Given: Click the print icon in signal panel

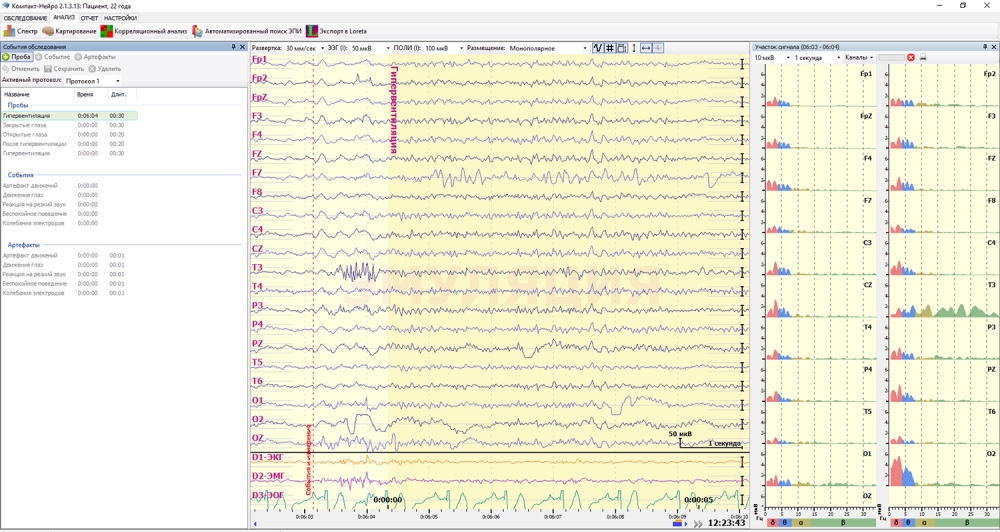Looking at the screenshot, I should click(x=923, y=58).
